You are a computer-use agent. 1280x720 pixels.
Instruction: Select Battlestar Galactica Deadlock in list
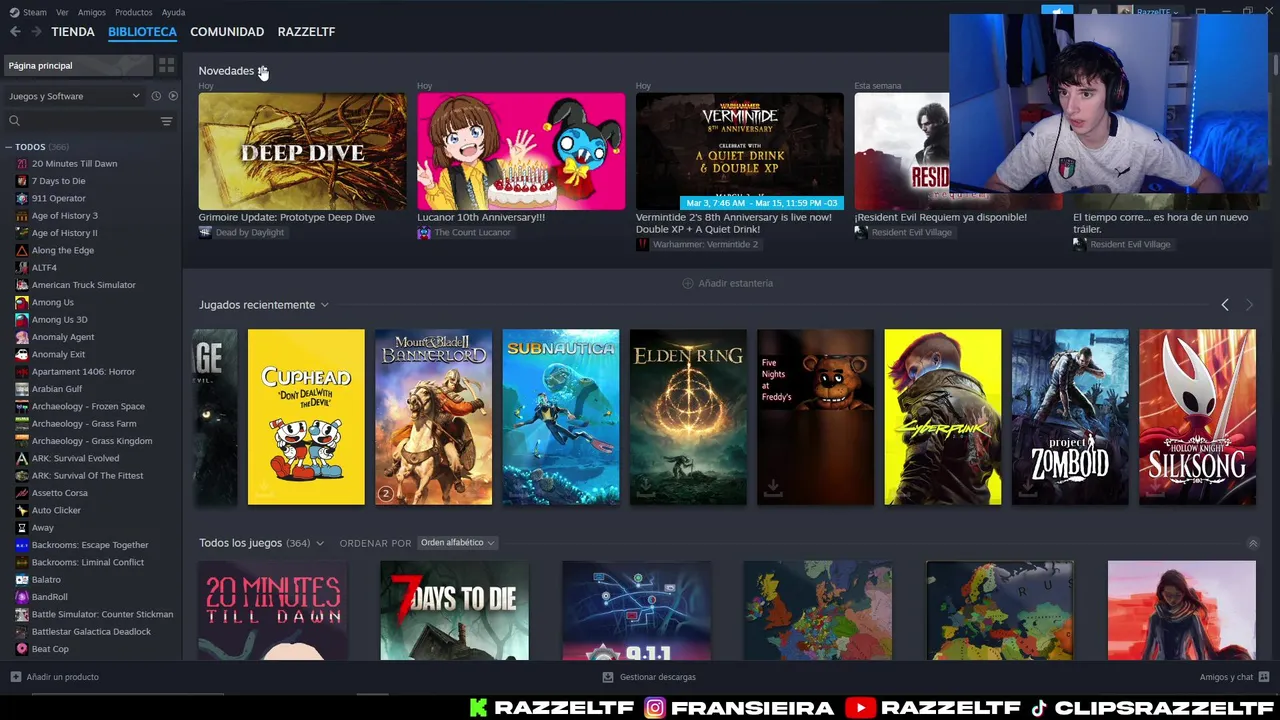pyautogui.click(x=91, y=632)
